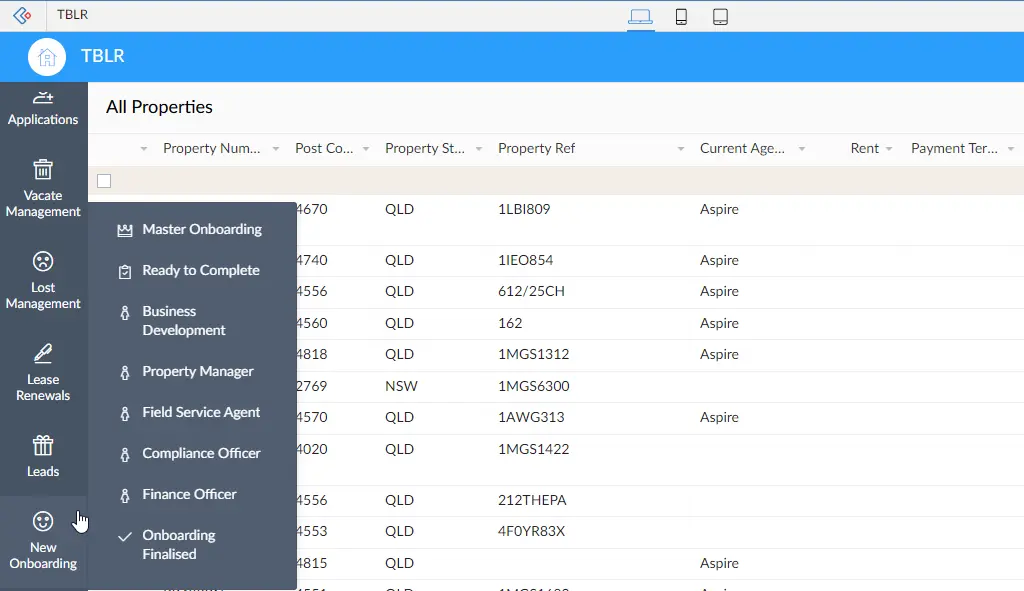This screenshot has width=1024, height=591.
Task: Select New Onboarding in the sidebar
Action: tap(43, 540)
